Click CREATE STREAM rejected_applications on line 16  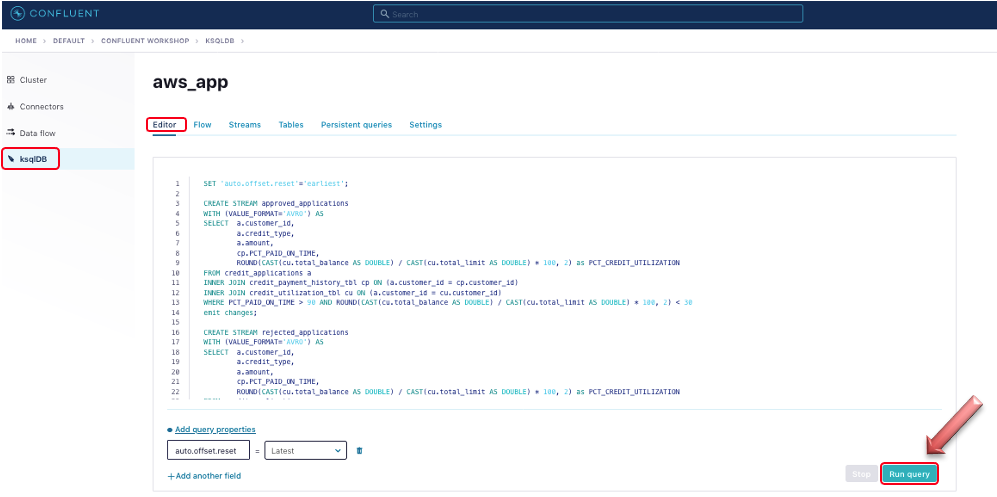pyautogui.click(x=276, y=332)
